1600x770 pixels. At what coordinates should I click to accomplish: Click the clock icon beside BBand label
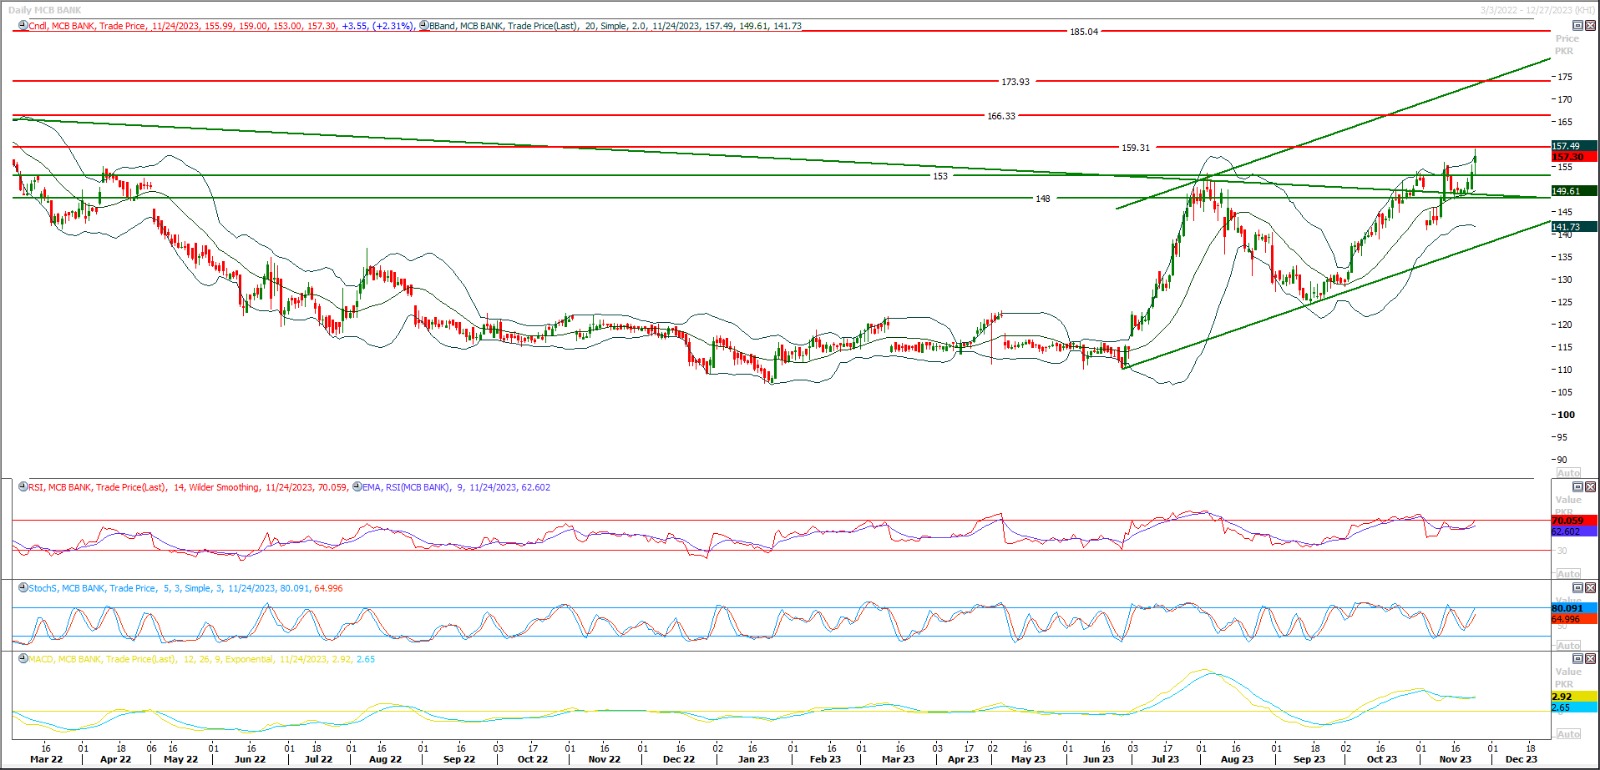coord(424,26)
